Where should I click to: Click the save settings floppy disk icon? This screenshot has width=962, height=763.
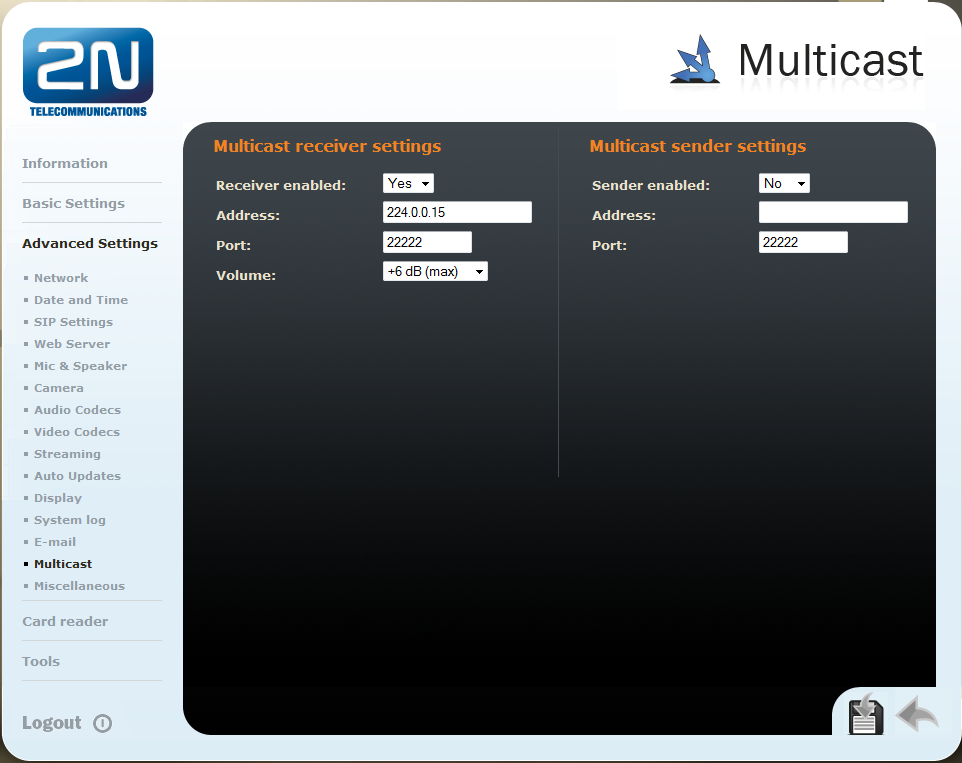tap(866, 714)
